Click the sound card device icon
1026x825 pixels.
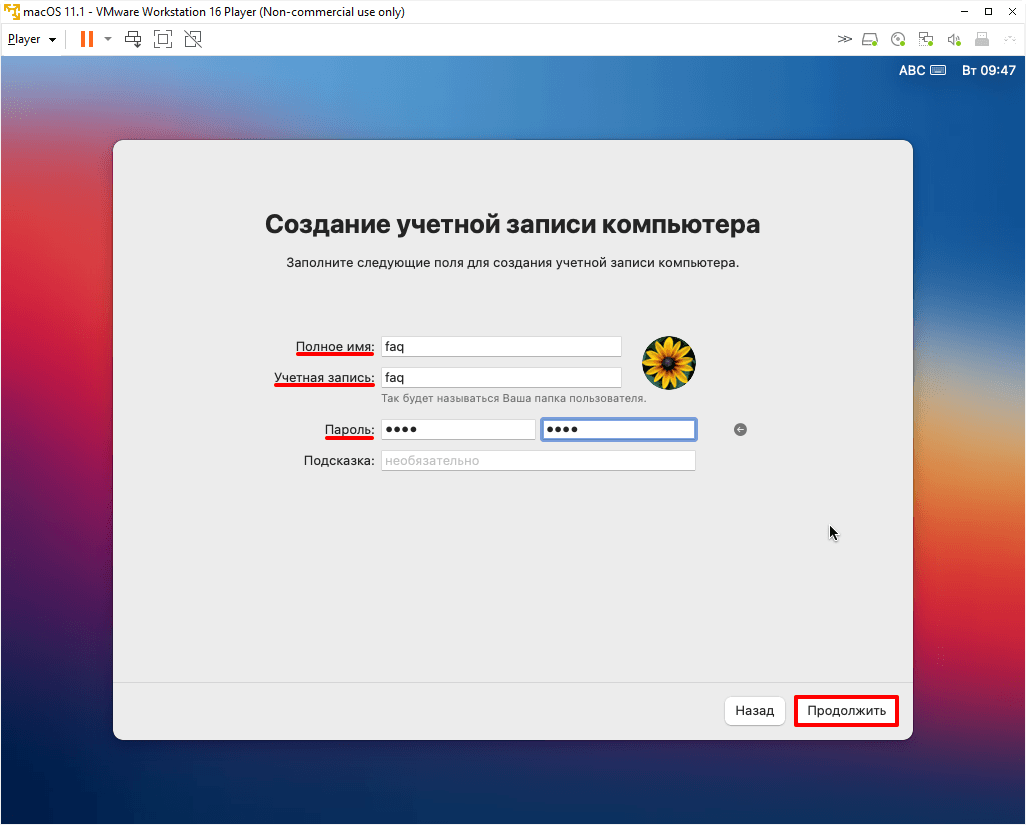click(x=954, y=40)
